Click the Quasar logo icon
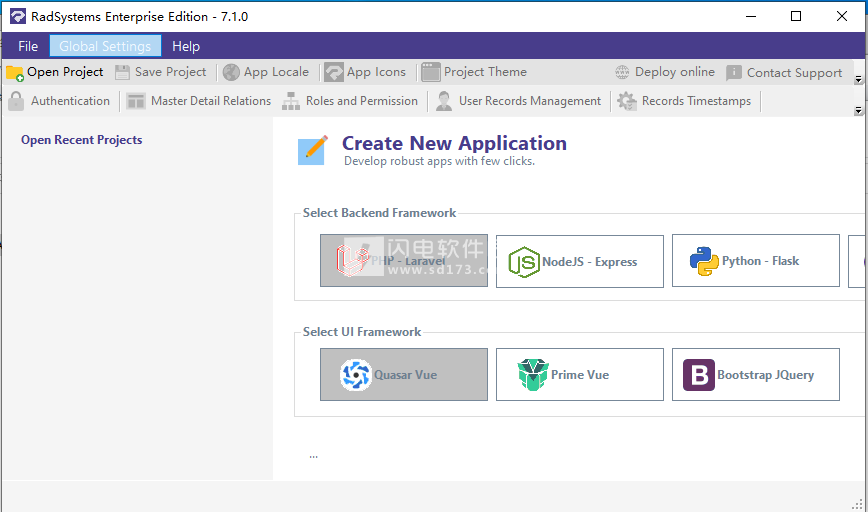This screenshot has width=868, height=512. click(x=355, y=375)
